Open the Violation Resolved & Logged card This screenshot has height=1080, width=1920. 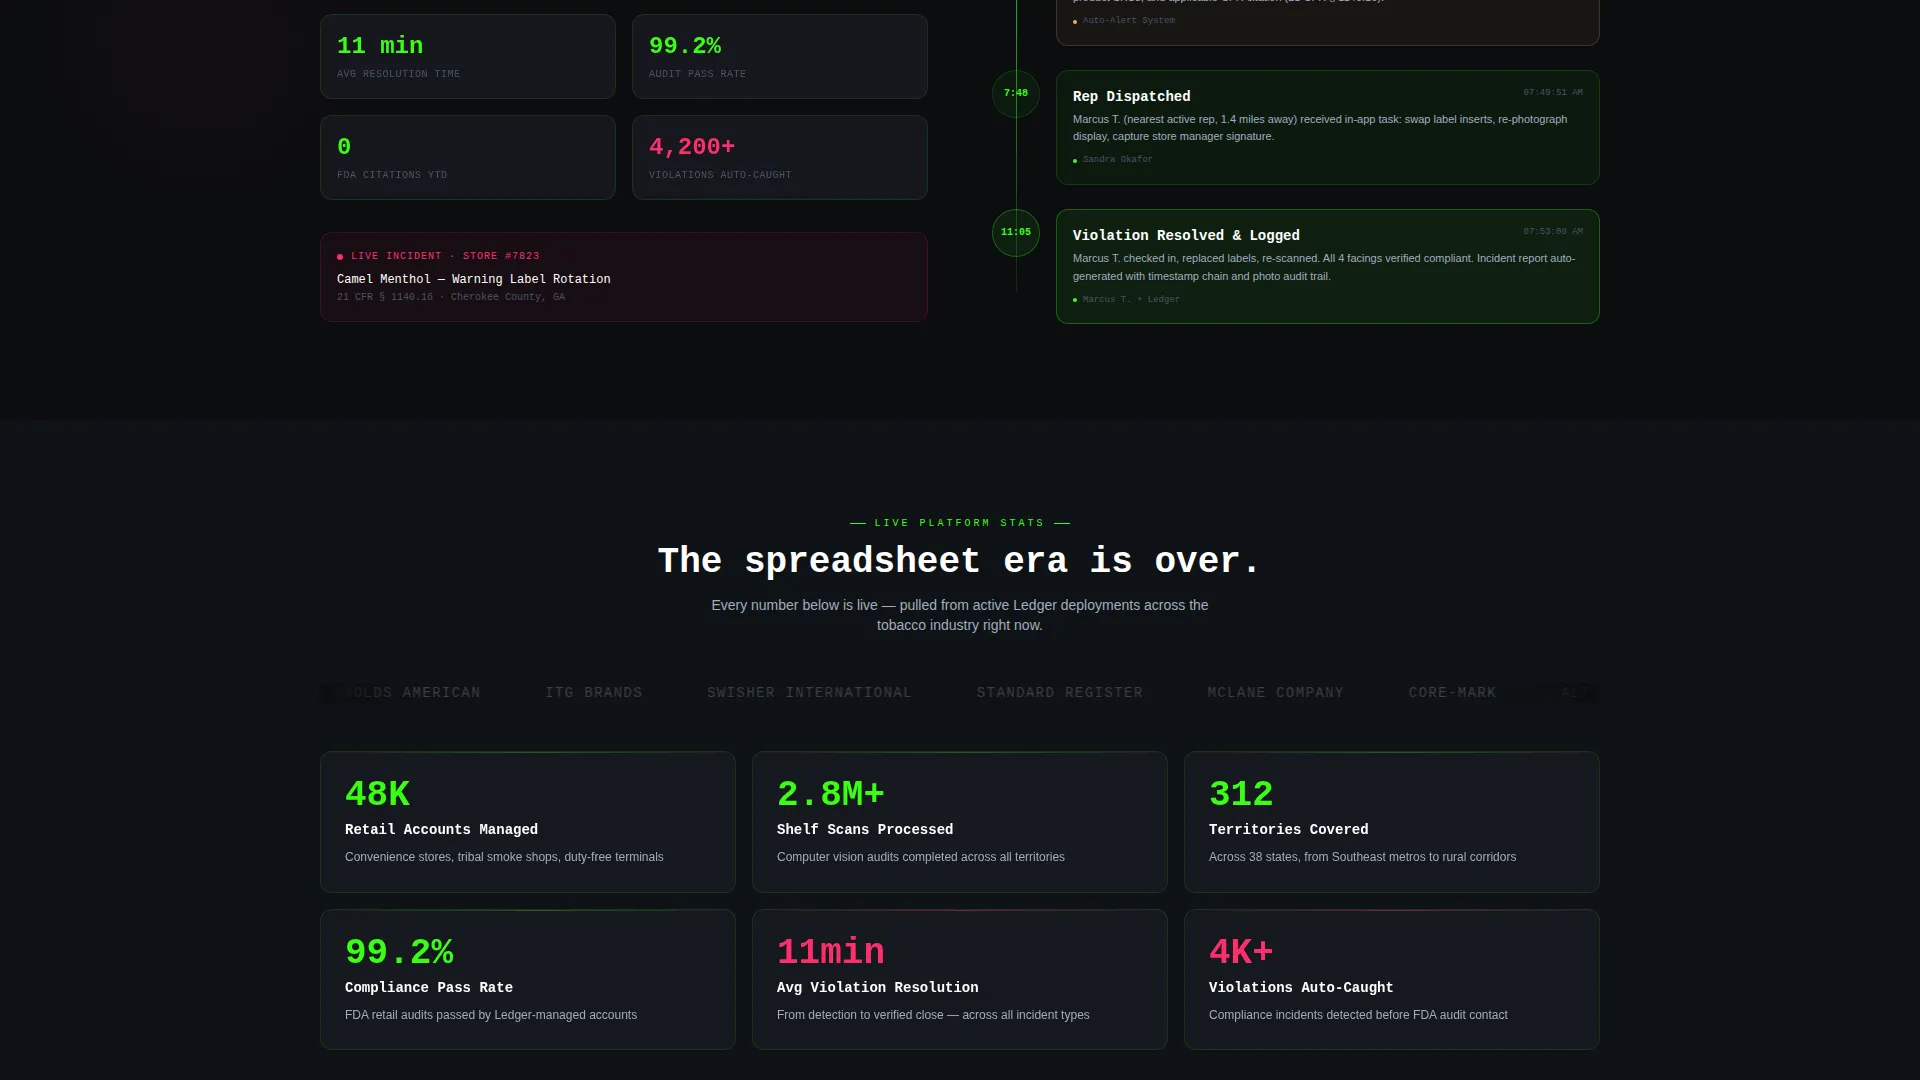pos(1327,266)
